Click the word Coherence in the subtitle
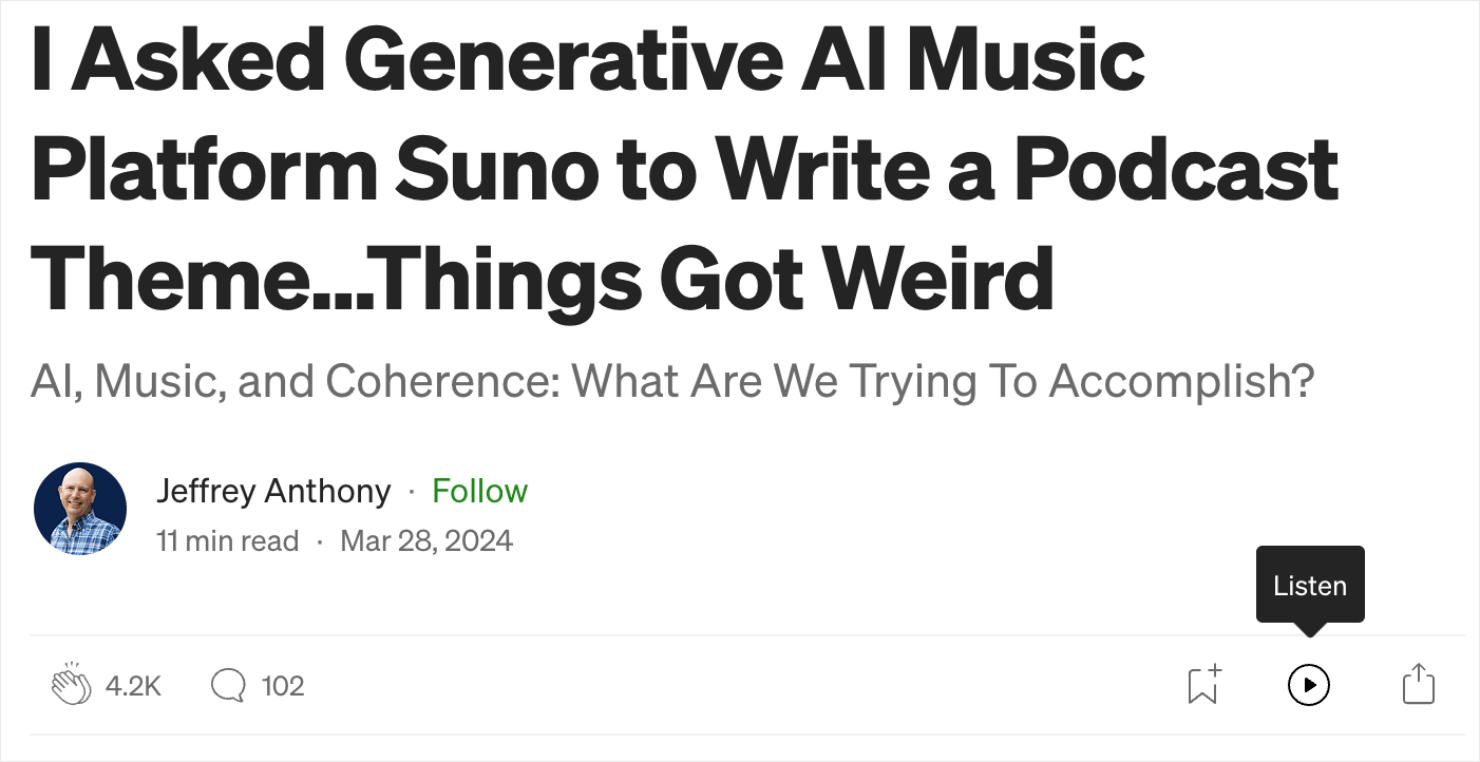Image resolution: width=1480 pixels, height=762 pixels. click(x=437, y=381)
